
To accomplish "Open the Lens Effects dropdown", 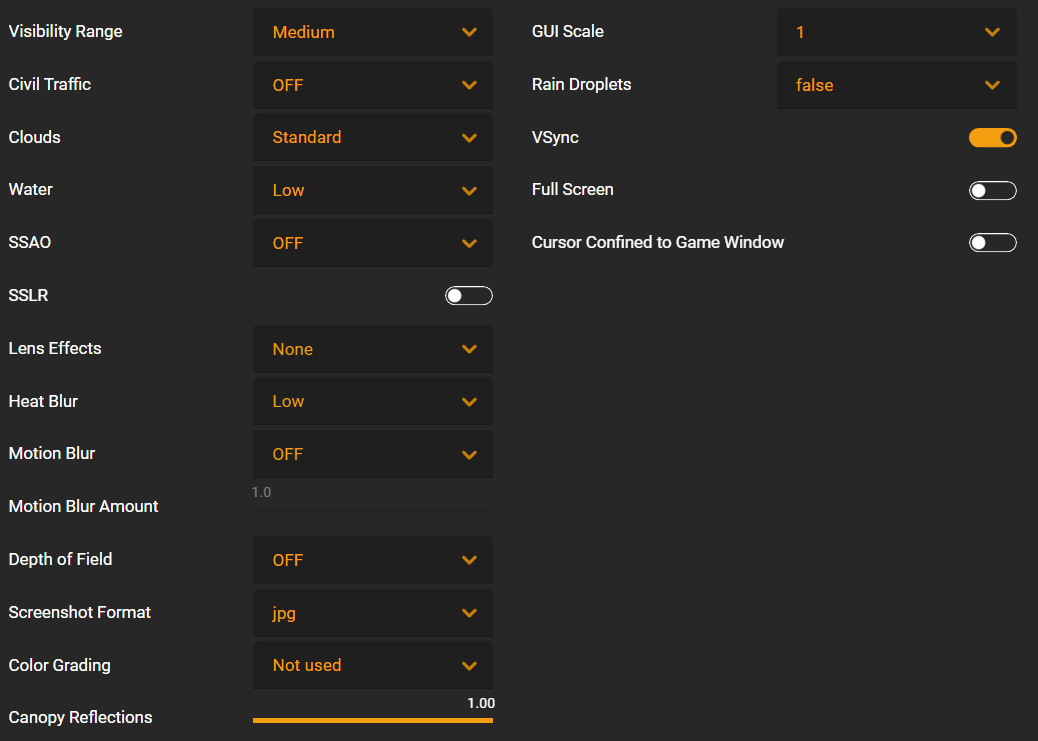I will [x=373, y=349].
